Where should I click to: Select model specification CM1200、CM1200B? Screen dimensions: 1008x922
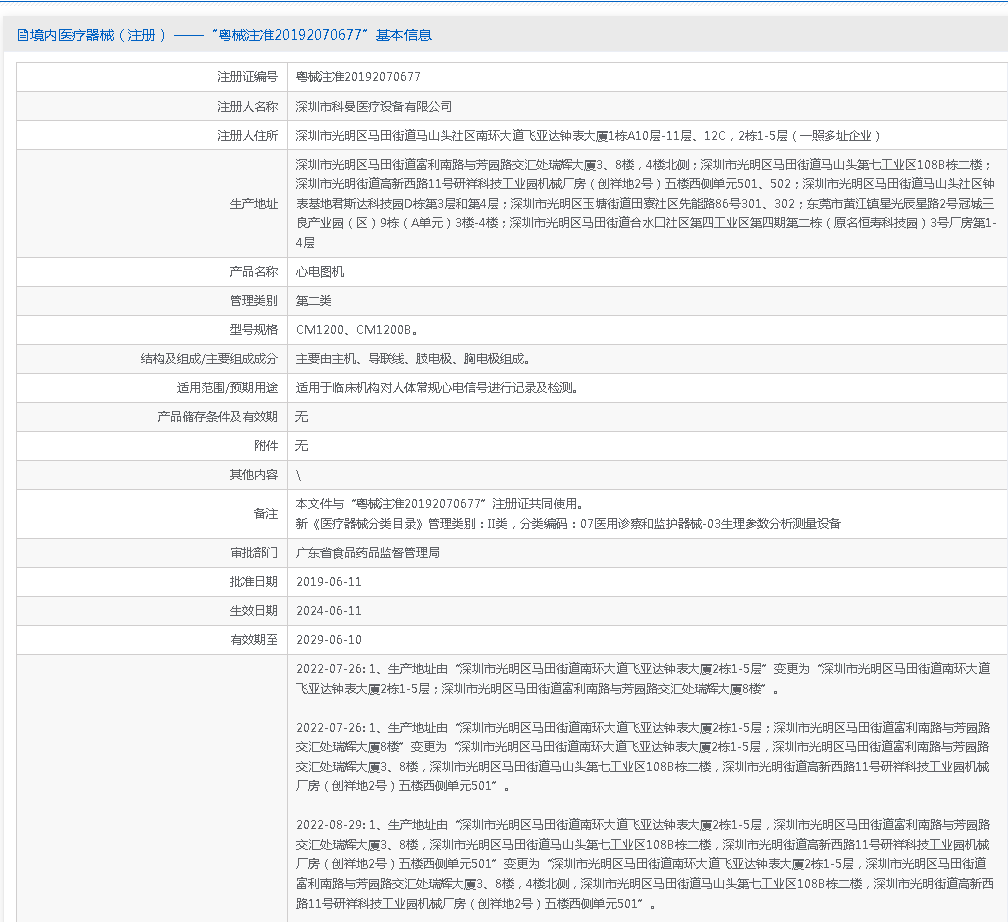[356, 330]
